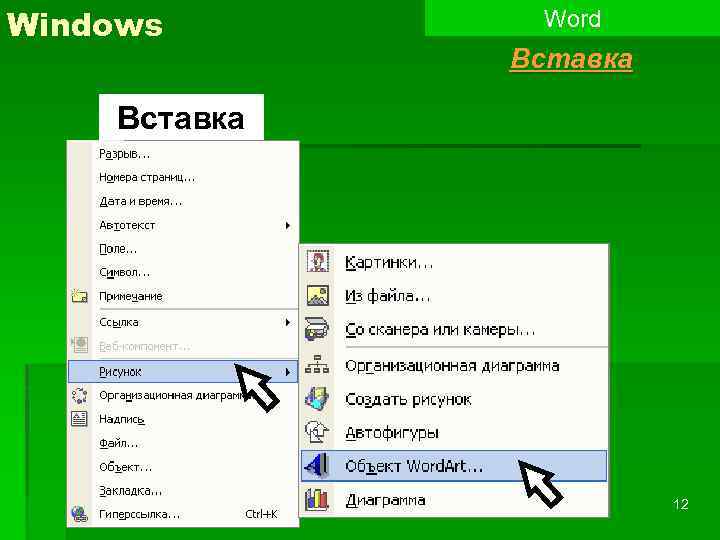
Task: Click the Примечание note icon
Action: tap(79, 297)
